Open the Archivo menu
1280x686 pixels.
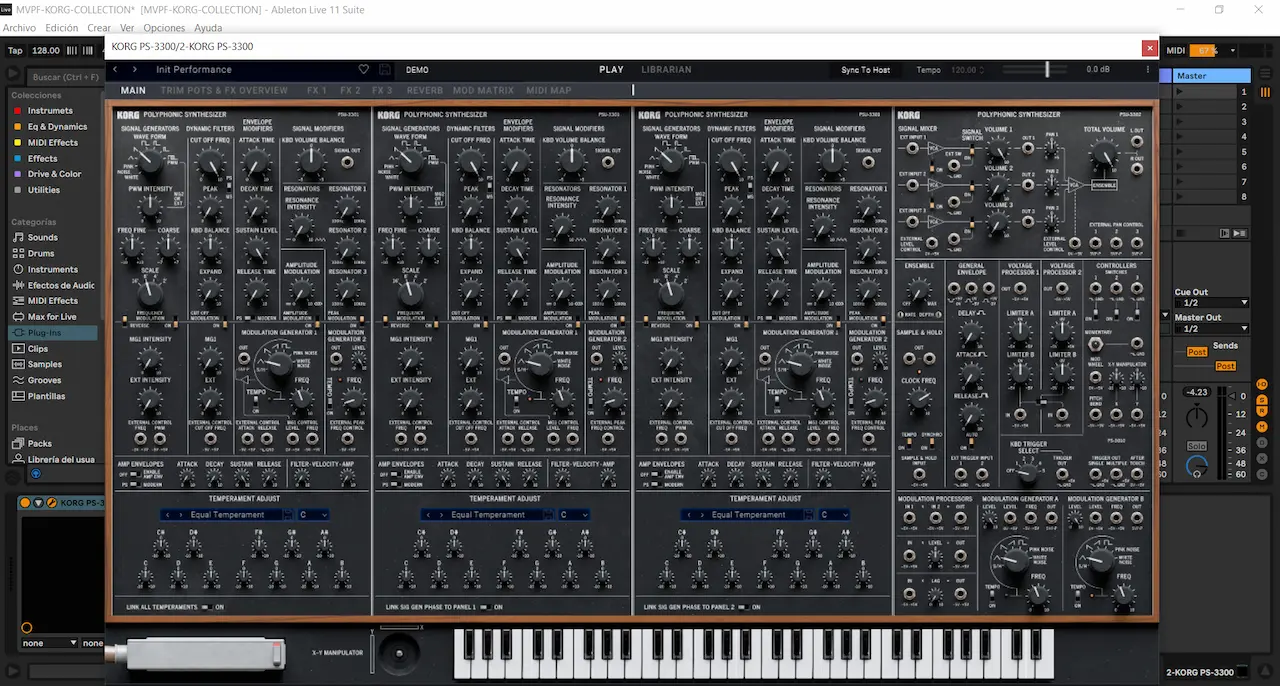click(x=20, y=28)
